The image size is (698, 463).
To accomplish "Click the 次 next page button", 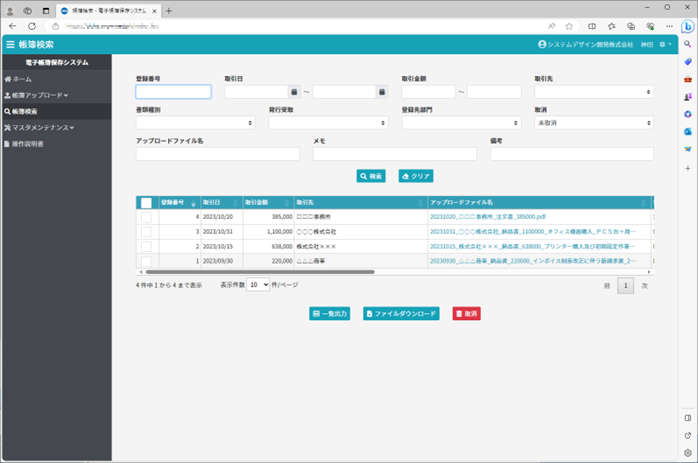I will [645, 286].
